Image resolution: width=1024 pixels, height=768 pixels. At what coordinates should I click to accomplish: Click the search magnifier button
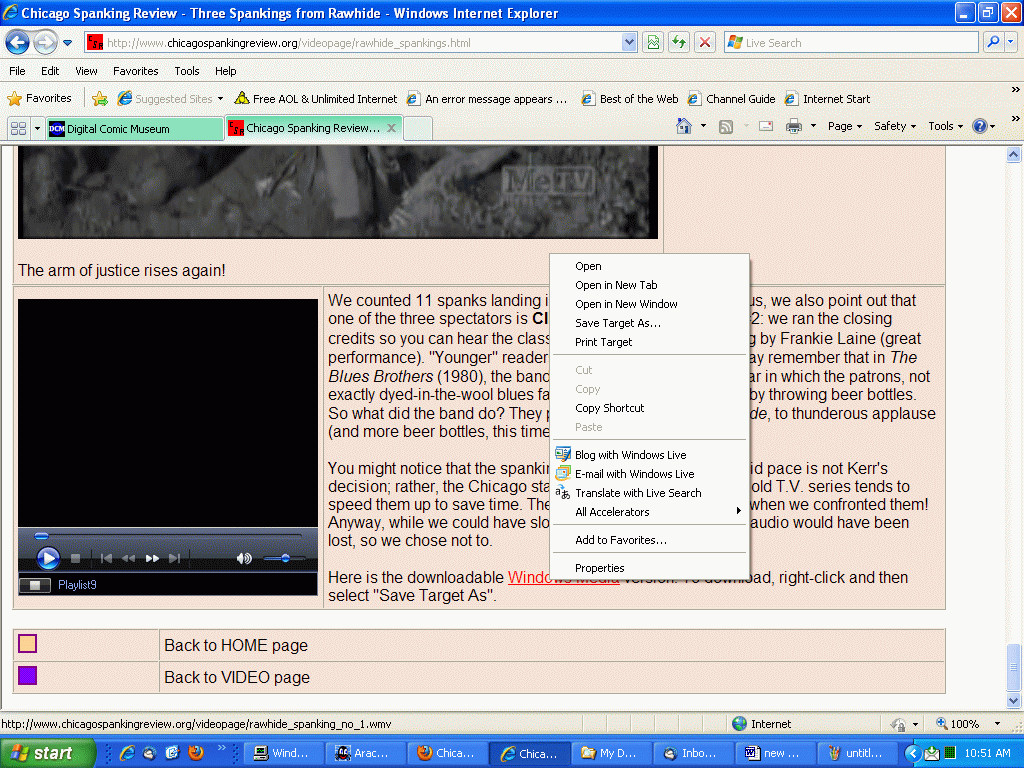coord(993,42)
